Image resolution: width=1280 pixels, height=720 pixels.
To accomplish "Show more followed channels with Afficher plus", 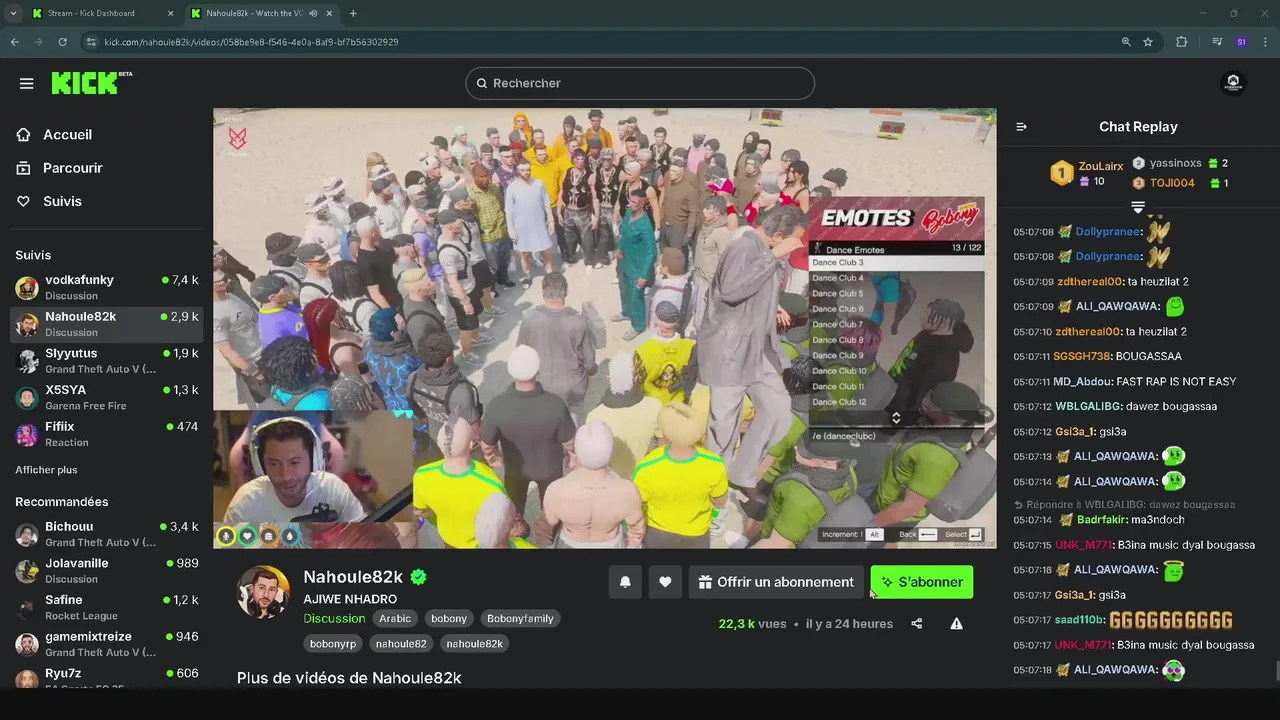I will [x=46, y=470].
